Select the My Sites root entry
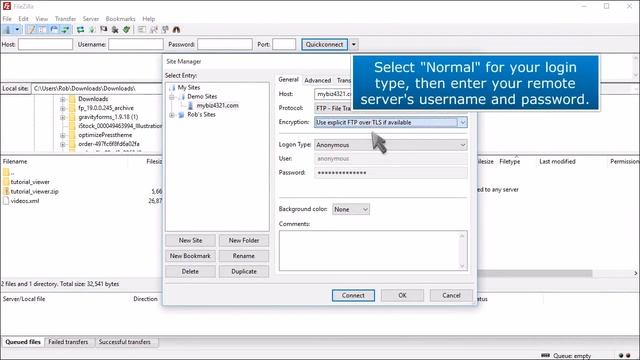 point(189,87)
